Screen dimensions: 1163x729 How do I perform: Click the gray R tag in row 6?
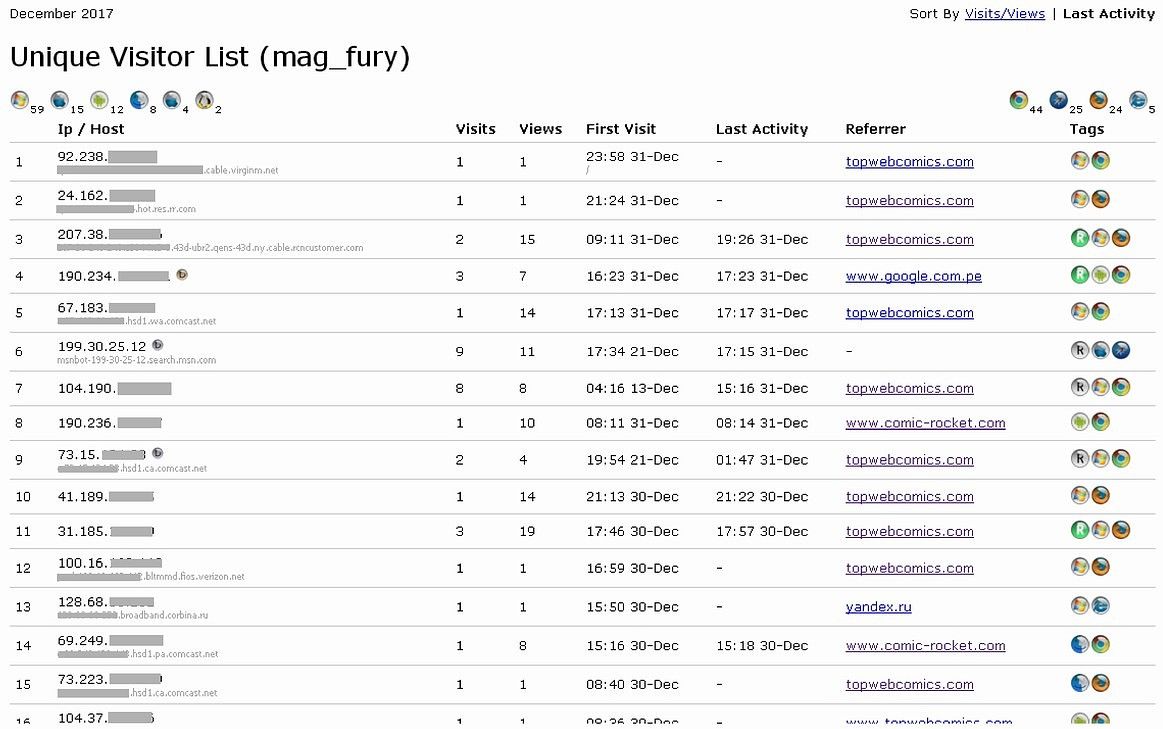pyautogui.click(x=1080, y=349)
